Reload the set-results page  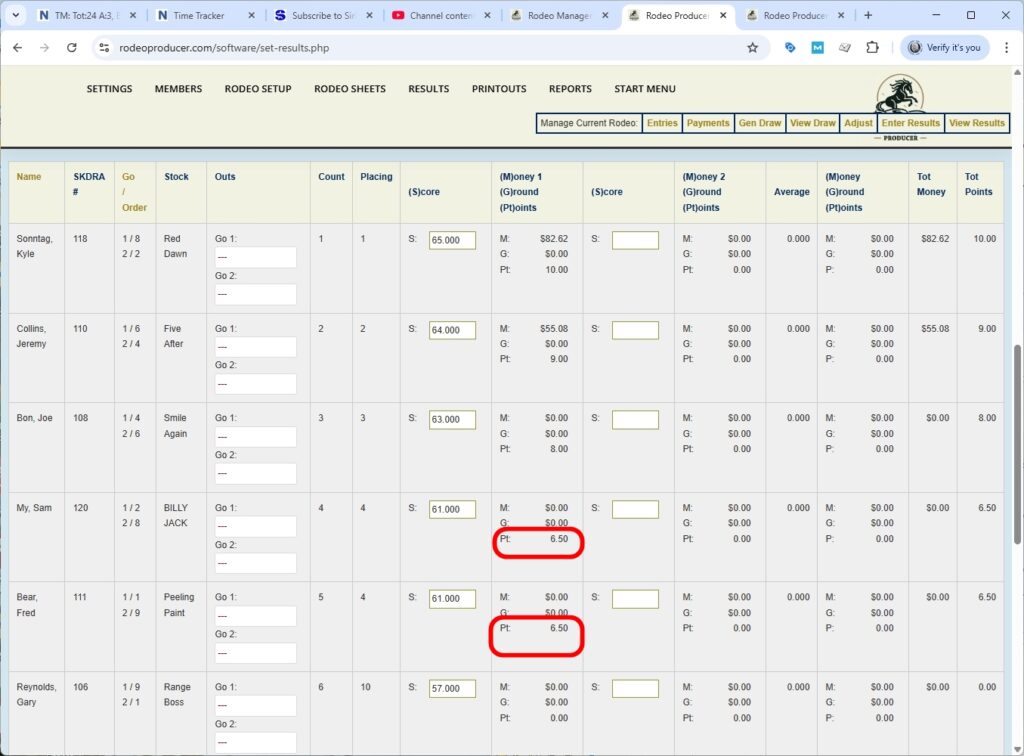71,47
